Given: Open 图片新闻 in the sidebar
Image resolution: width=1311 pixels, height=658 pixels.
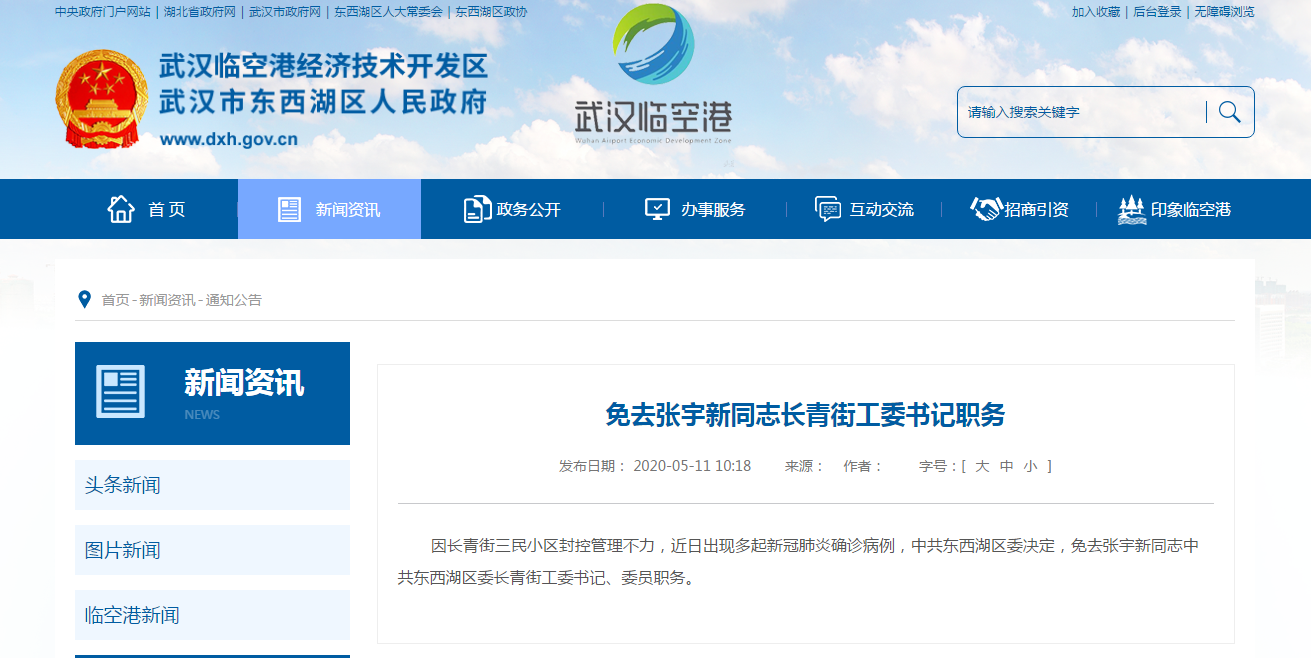Looking at the screenshot, I should tap(122, 550).
